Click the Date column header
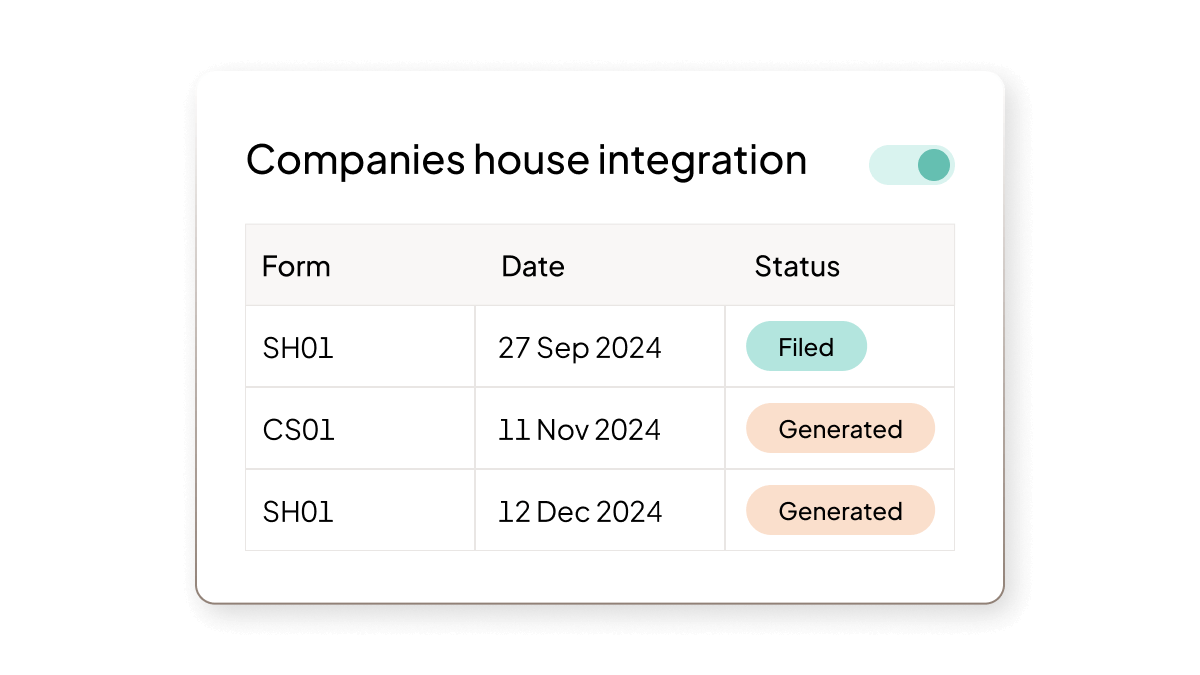1200x675 pixels. 533,266
